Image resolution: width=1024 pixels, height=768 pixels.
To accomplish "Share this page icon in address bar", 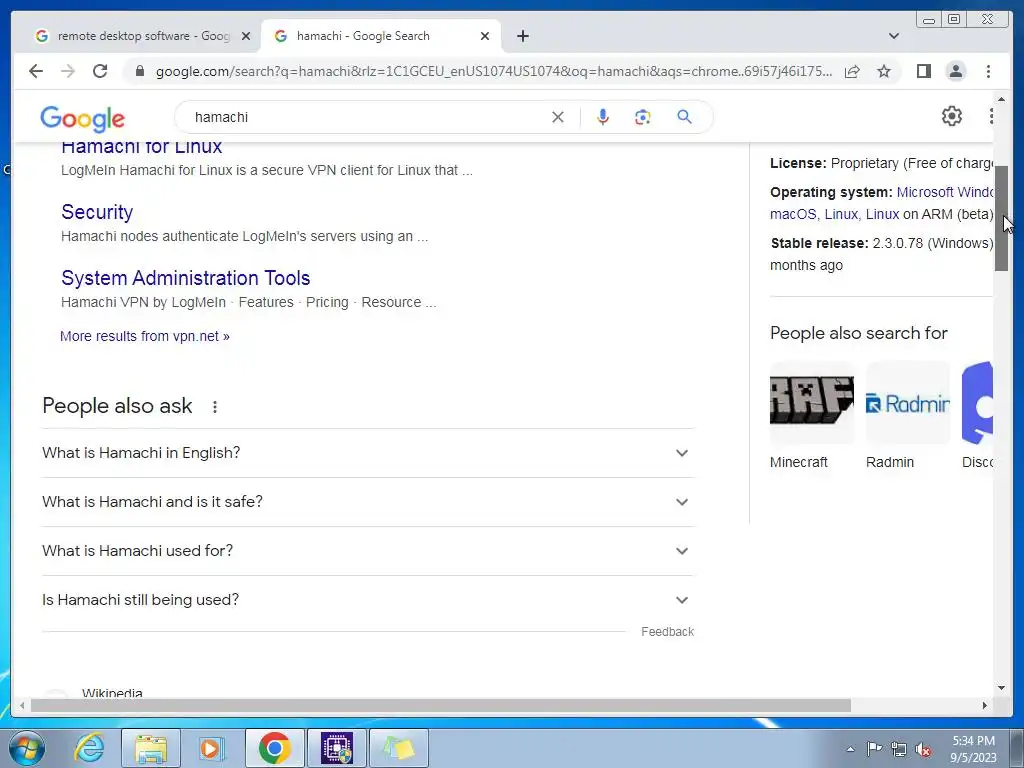I will [852, 71].
